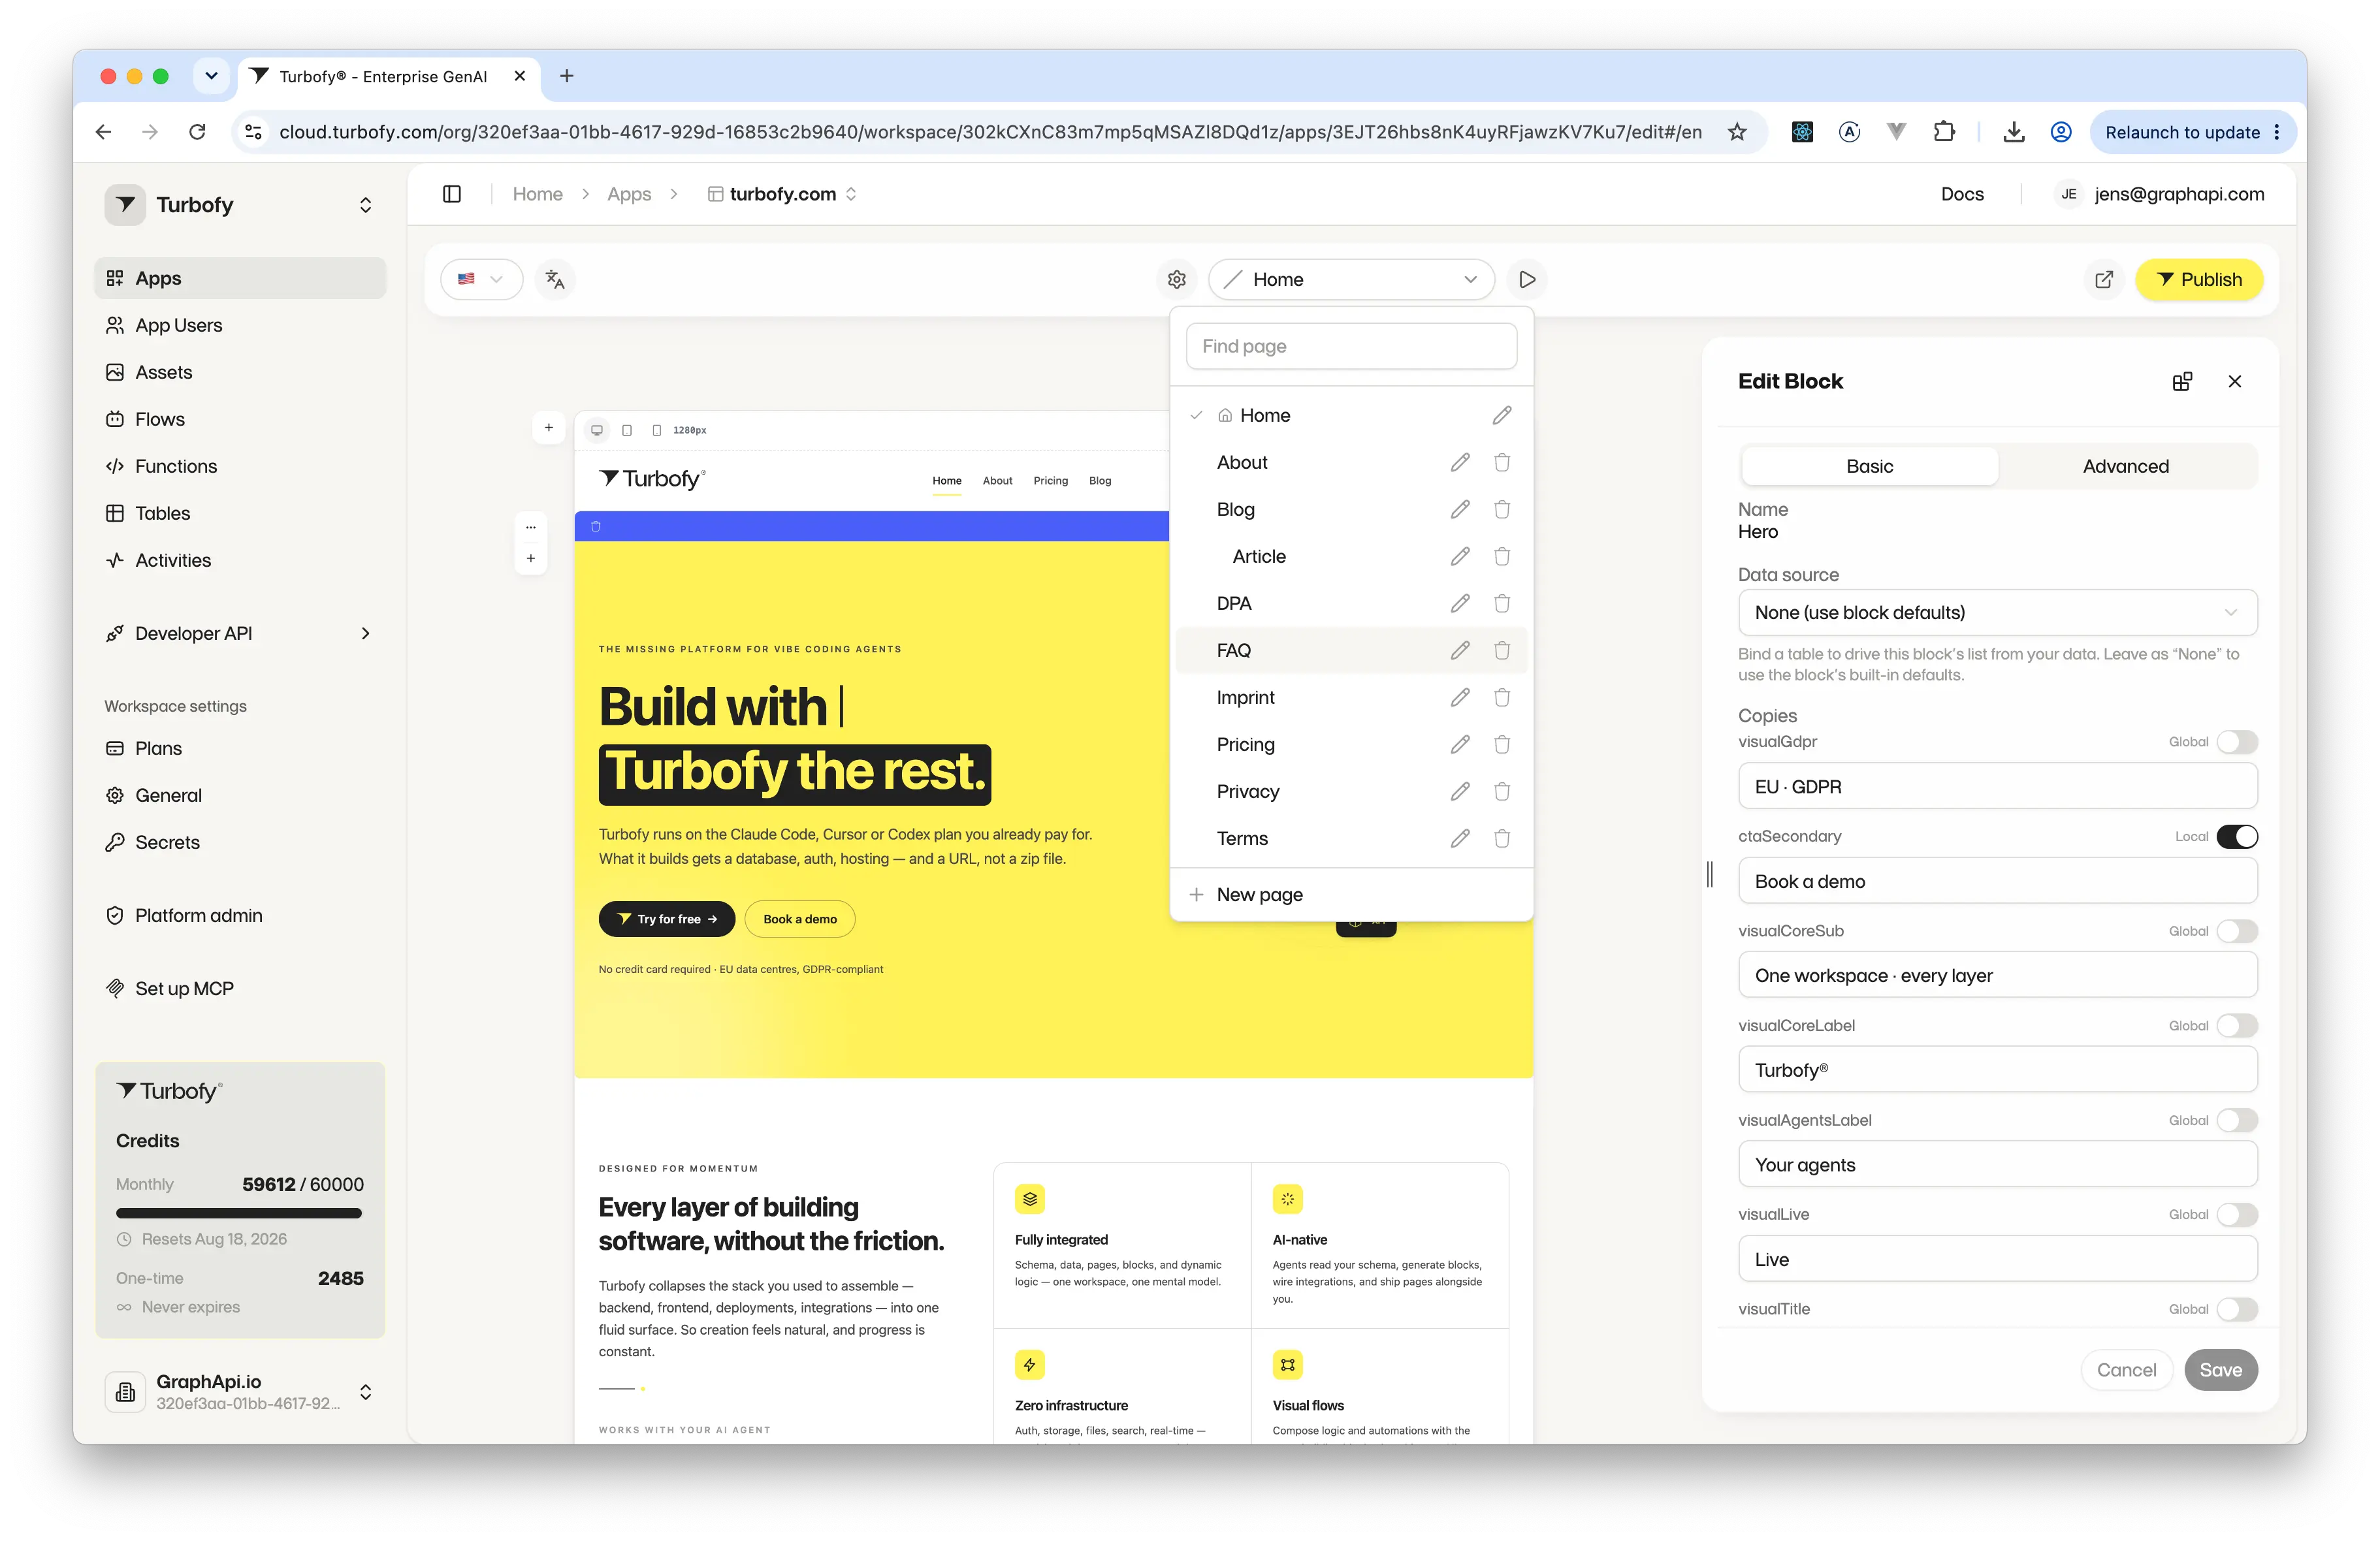
Task: Open Flows in sidebar
Action: point(240,419)
